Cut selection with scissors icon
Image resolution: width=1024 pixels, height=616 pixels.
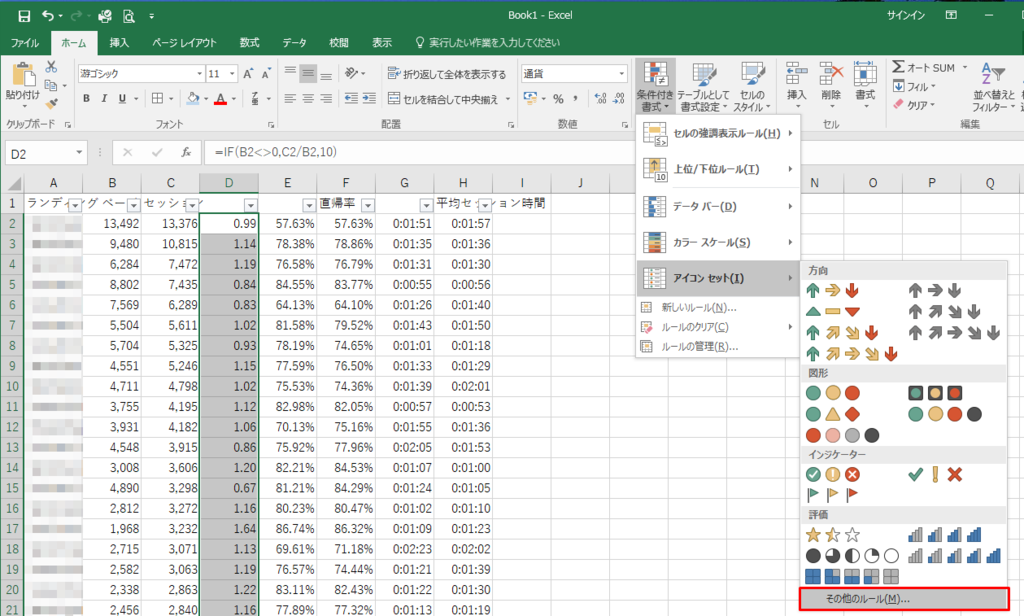pos(51,67)
